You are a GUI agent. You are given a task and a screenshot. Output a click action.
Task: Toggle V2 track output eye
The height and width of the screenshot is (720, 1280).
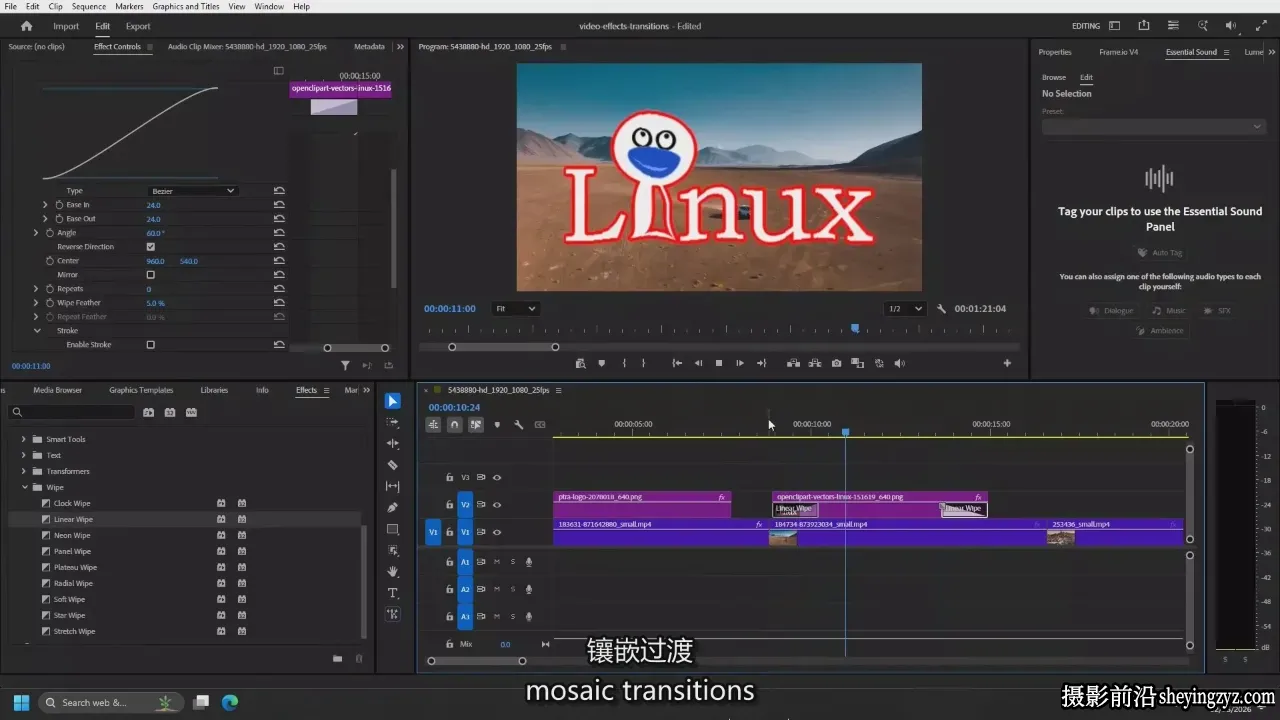pyautogui.click(x=496, y=505)
